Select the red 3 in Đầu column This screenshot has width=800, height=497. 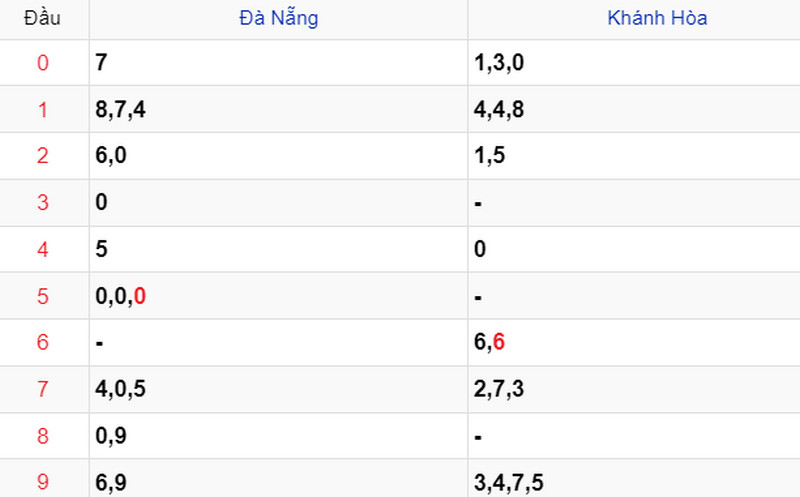point(43,203)
